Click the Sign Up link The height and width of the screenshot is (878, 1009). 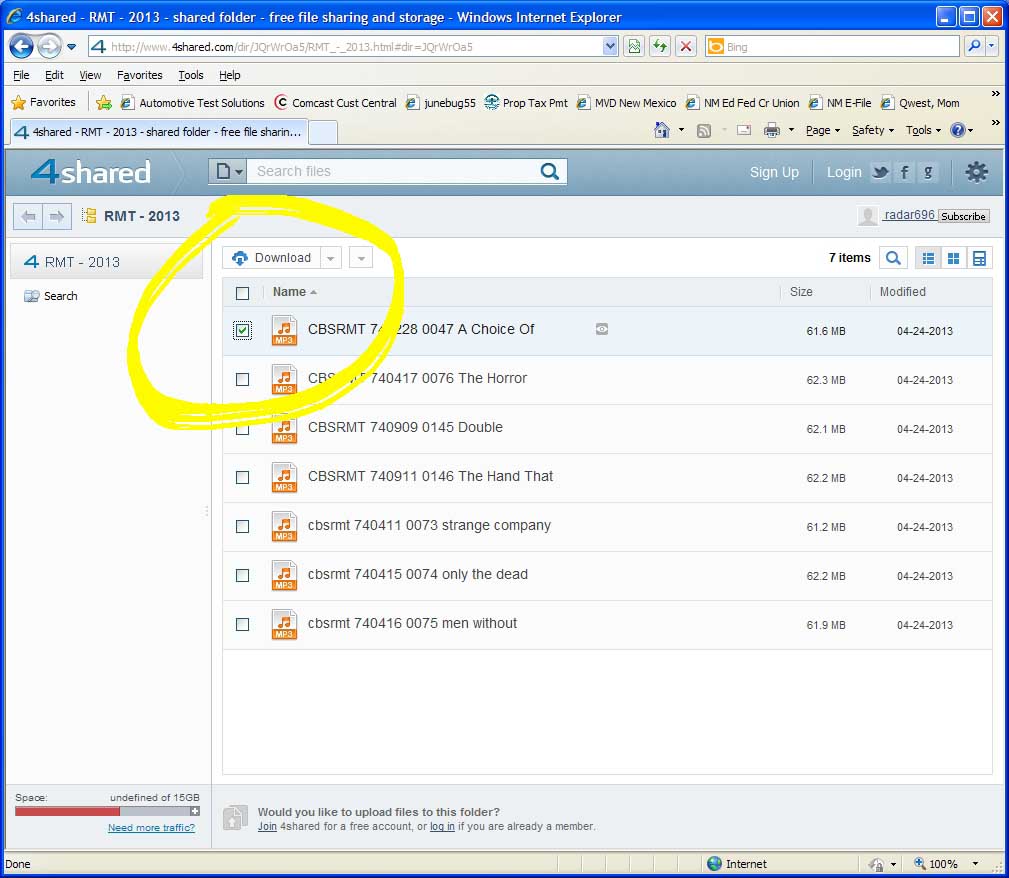pyautogui.click(x=774, y=172)
